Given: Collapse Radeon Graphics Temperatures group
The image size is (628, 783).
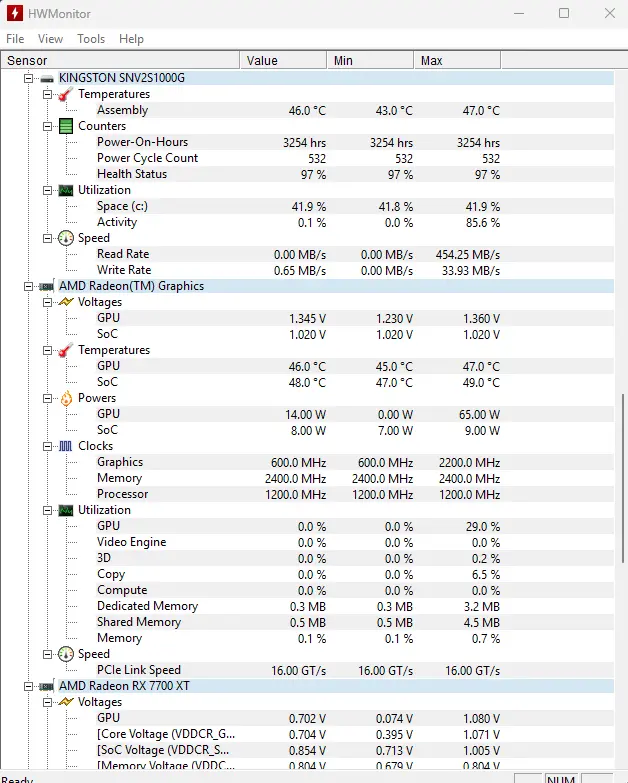Looking at the screenshot, I should 47,350.
